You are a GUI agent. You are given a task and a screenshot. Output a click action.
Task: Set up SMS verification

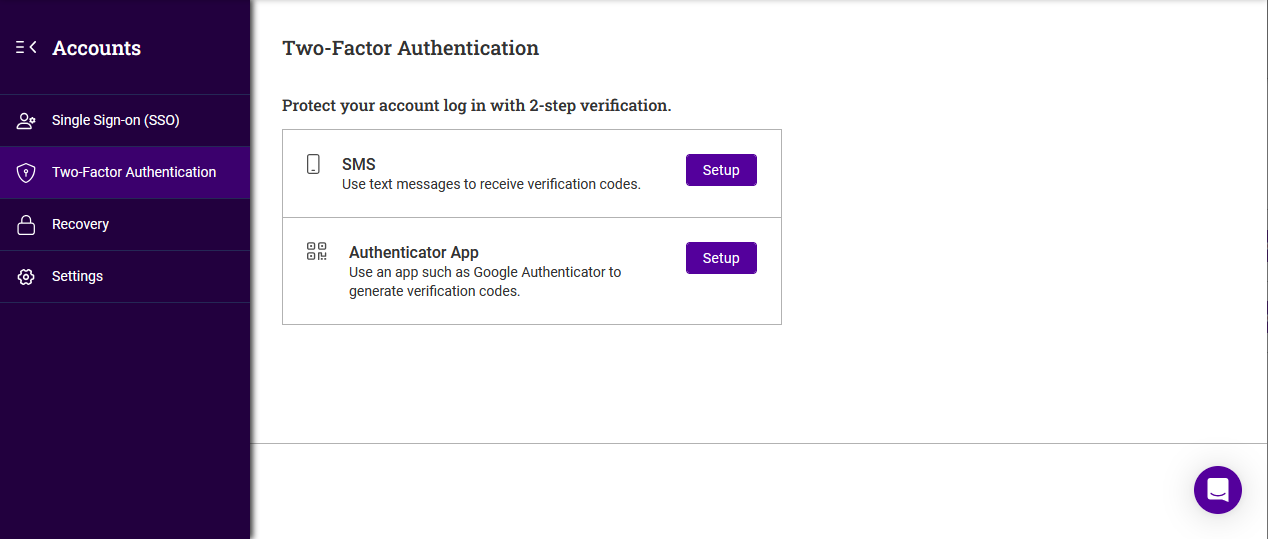point(721,170)
